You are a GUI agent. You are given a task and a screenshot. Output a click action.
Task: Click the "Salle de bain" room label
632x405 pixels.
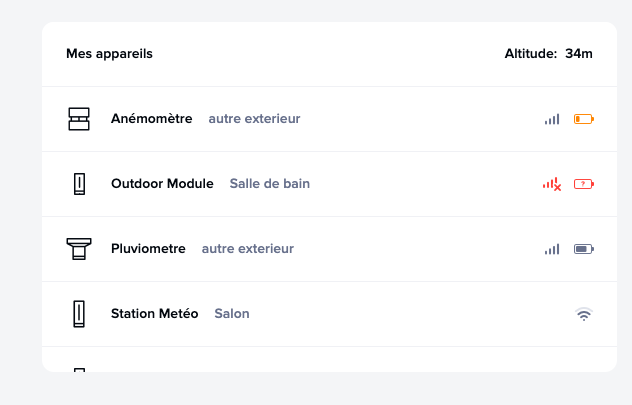tap(270, 184)
